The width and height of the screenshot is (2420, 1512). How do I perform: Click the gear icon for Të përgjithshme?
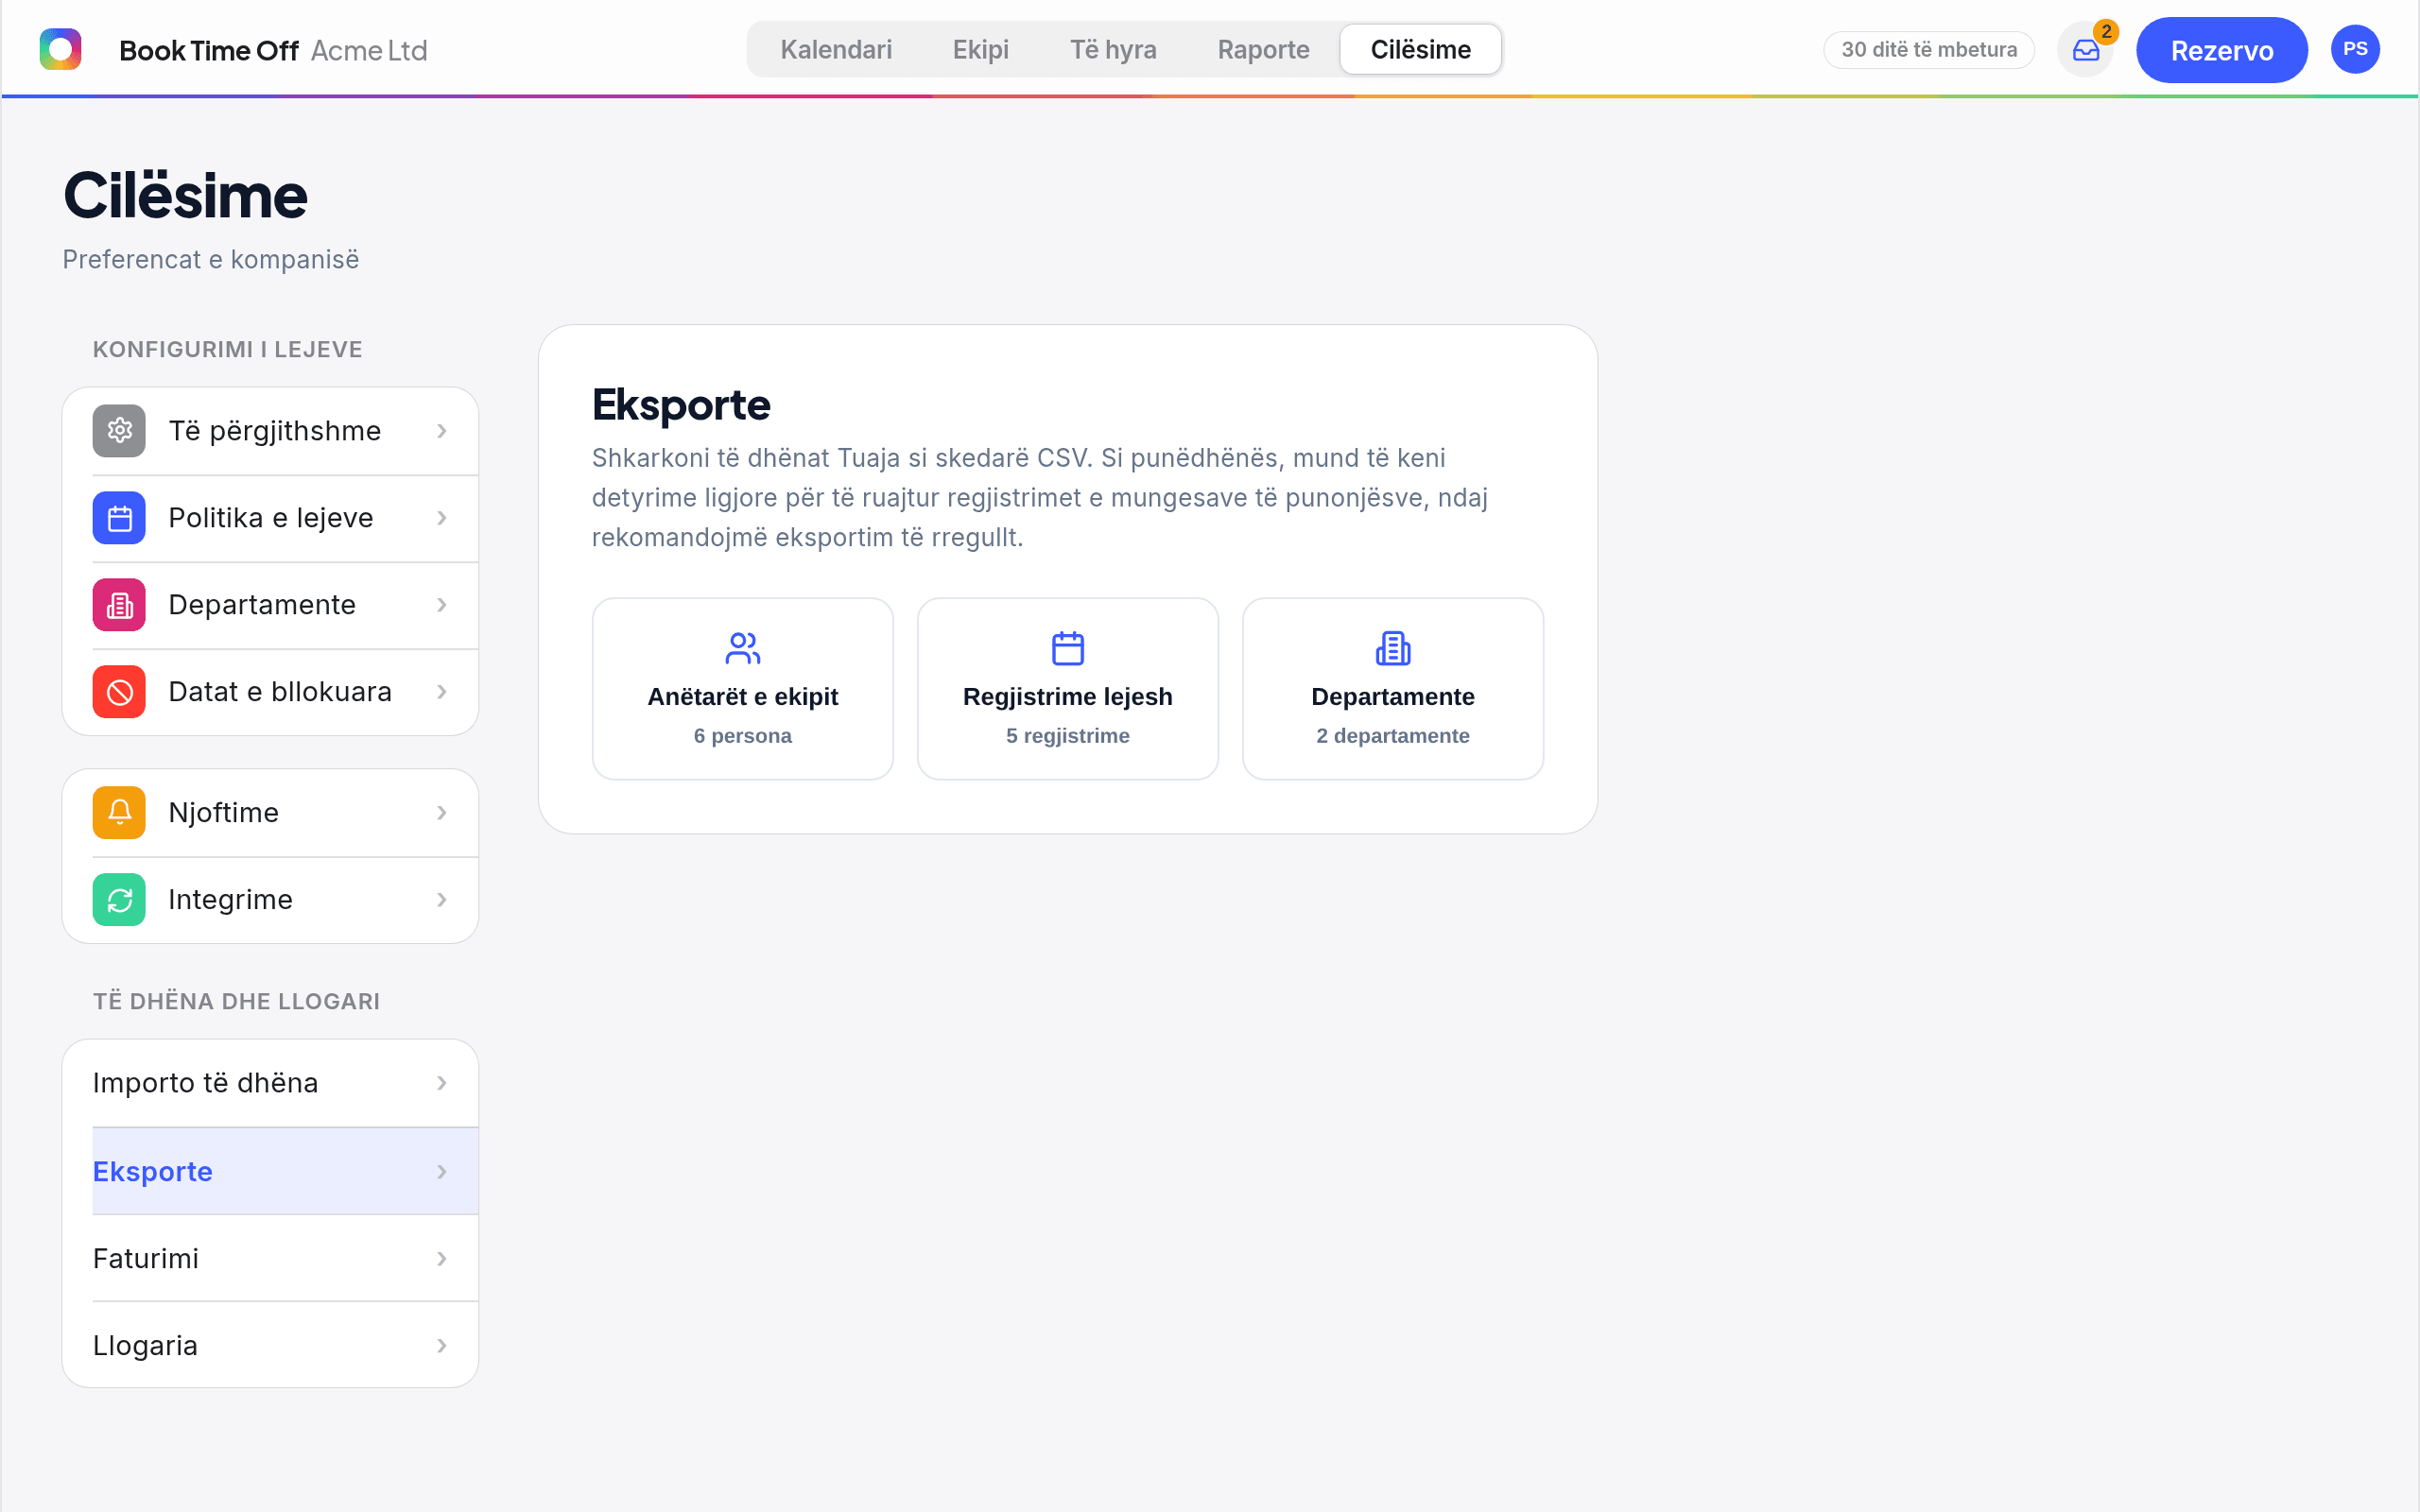119,431
